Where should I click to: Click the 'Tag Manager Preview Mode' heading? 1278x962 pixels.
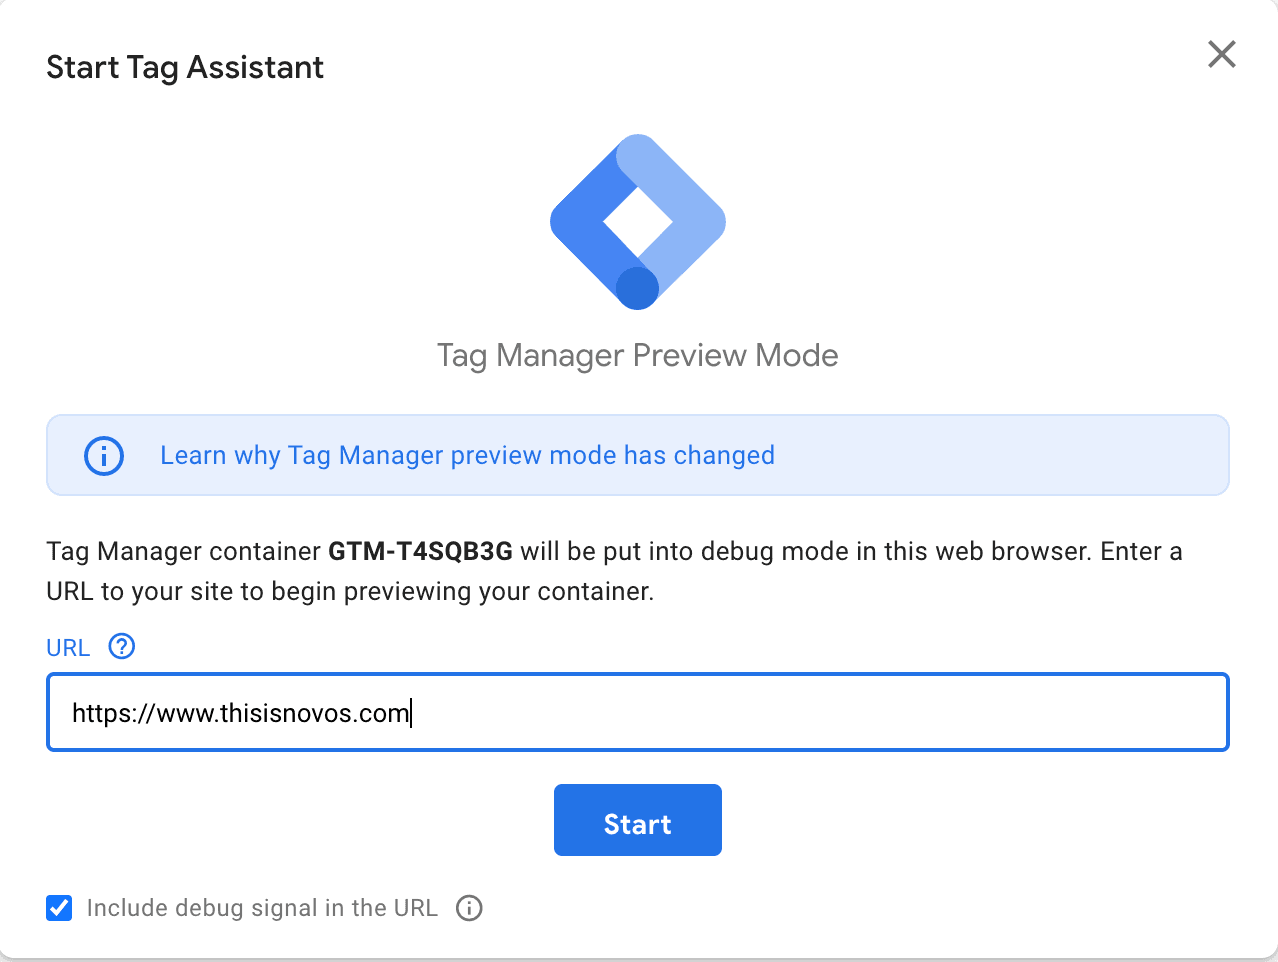coord(638,356)
